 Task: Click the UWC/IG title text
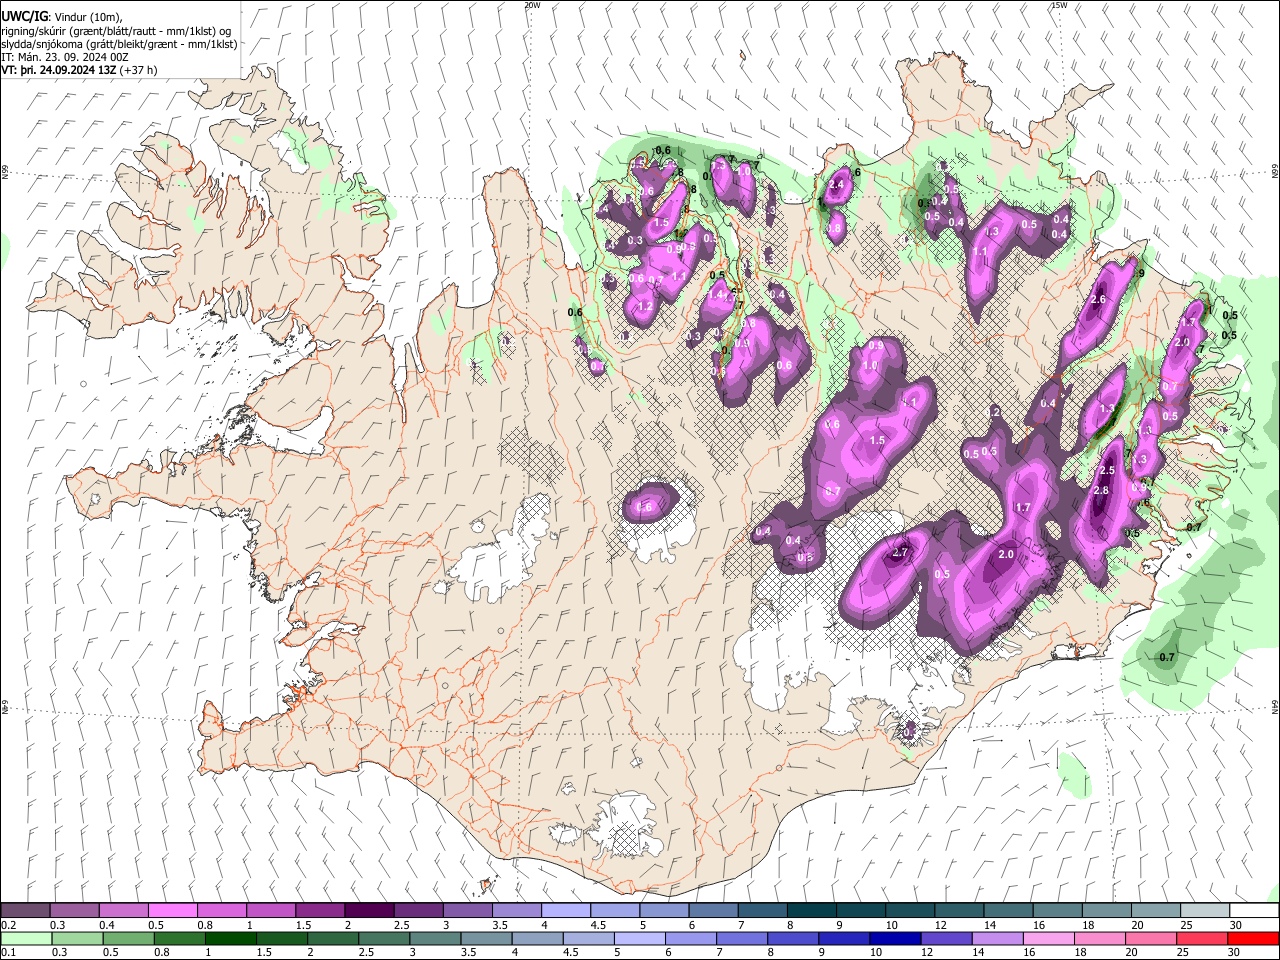point(23,16)
